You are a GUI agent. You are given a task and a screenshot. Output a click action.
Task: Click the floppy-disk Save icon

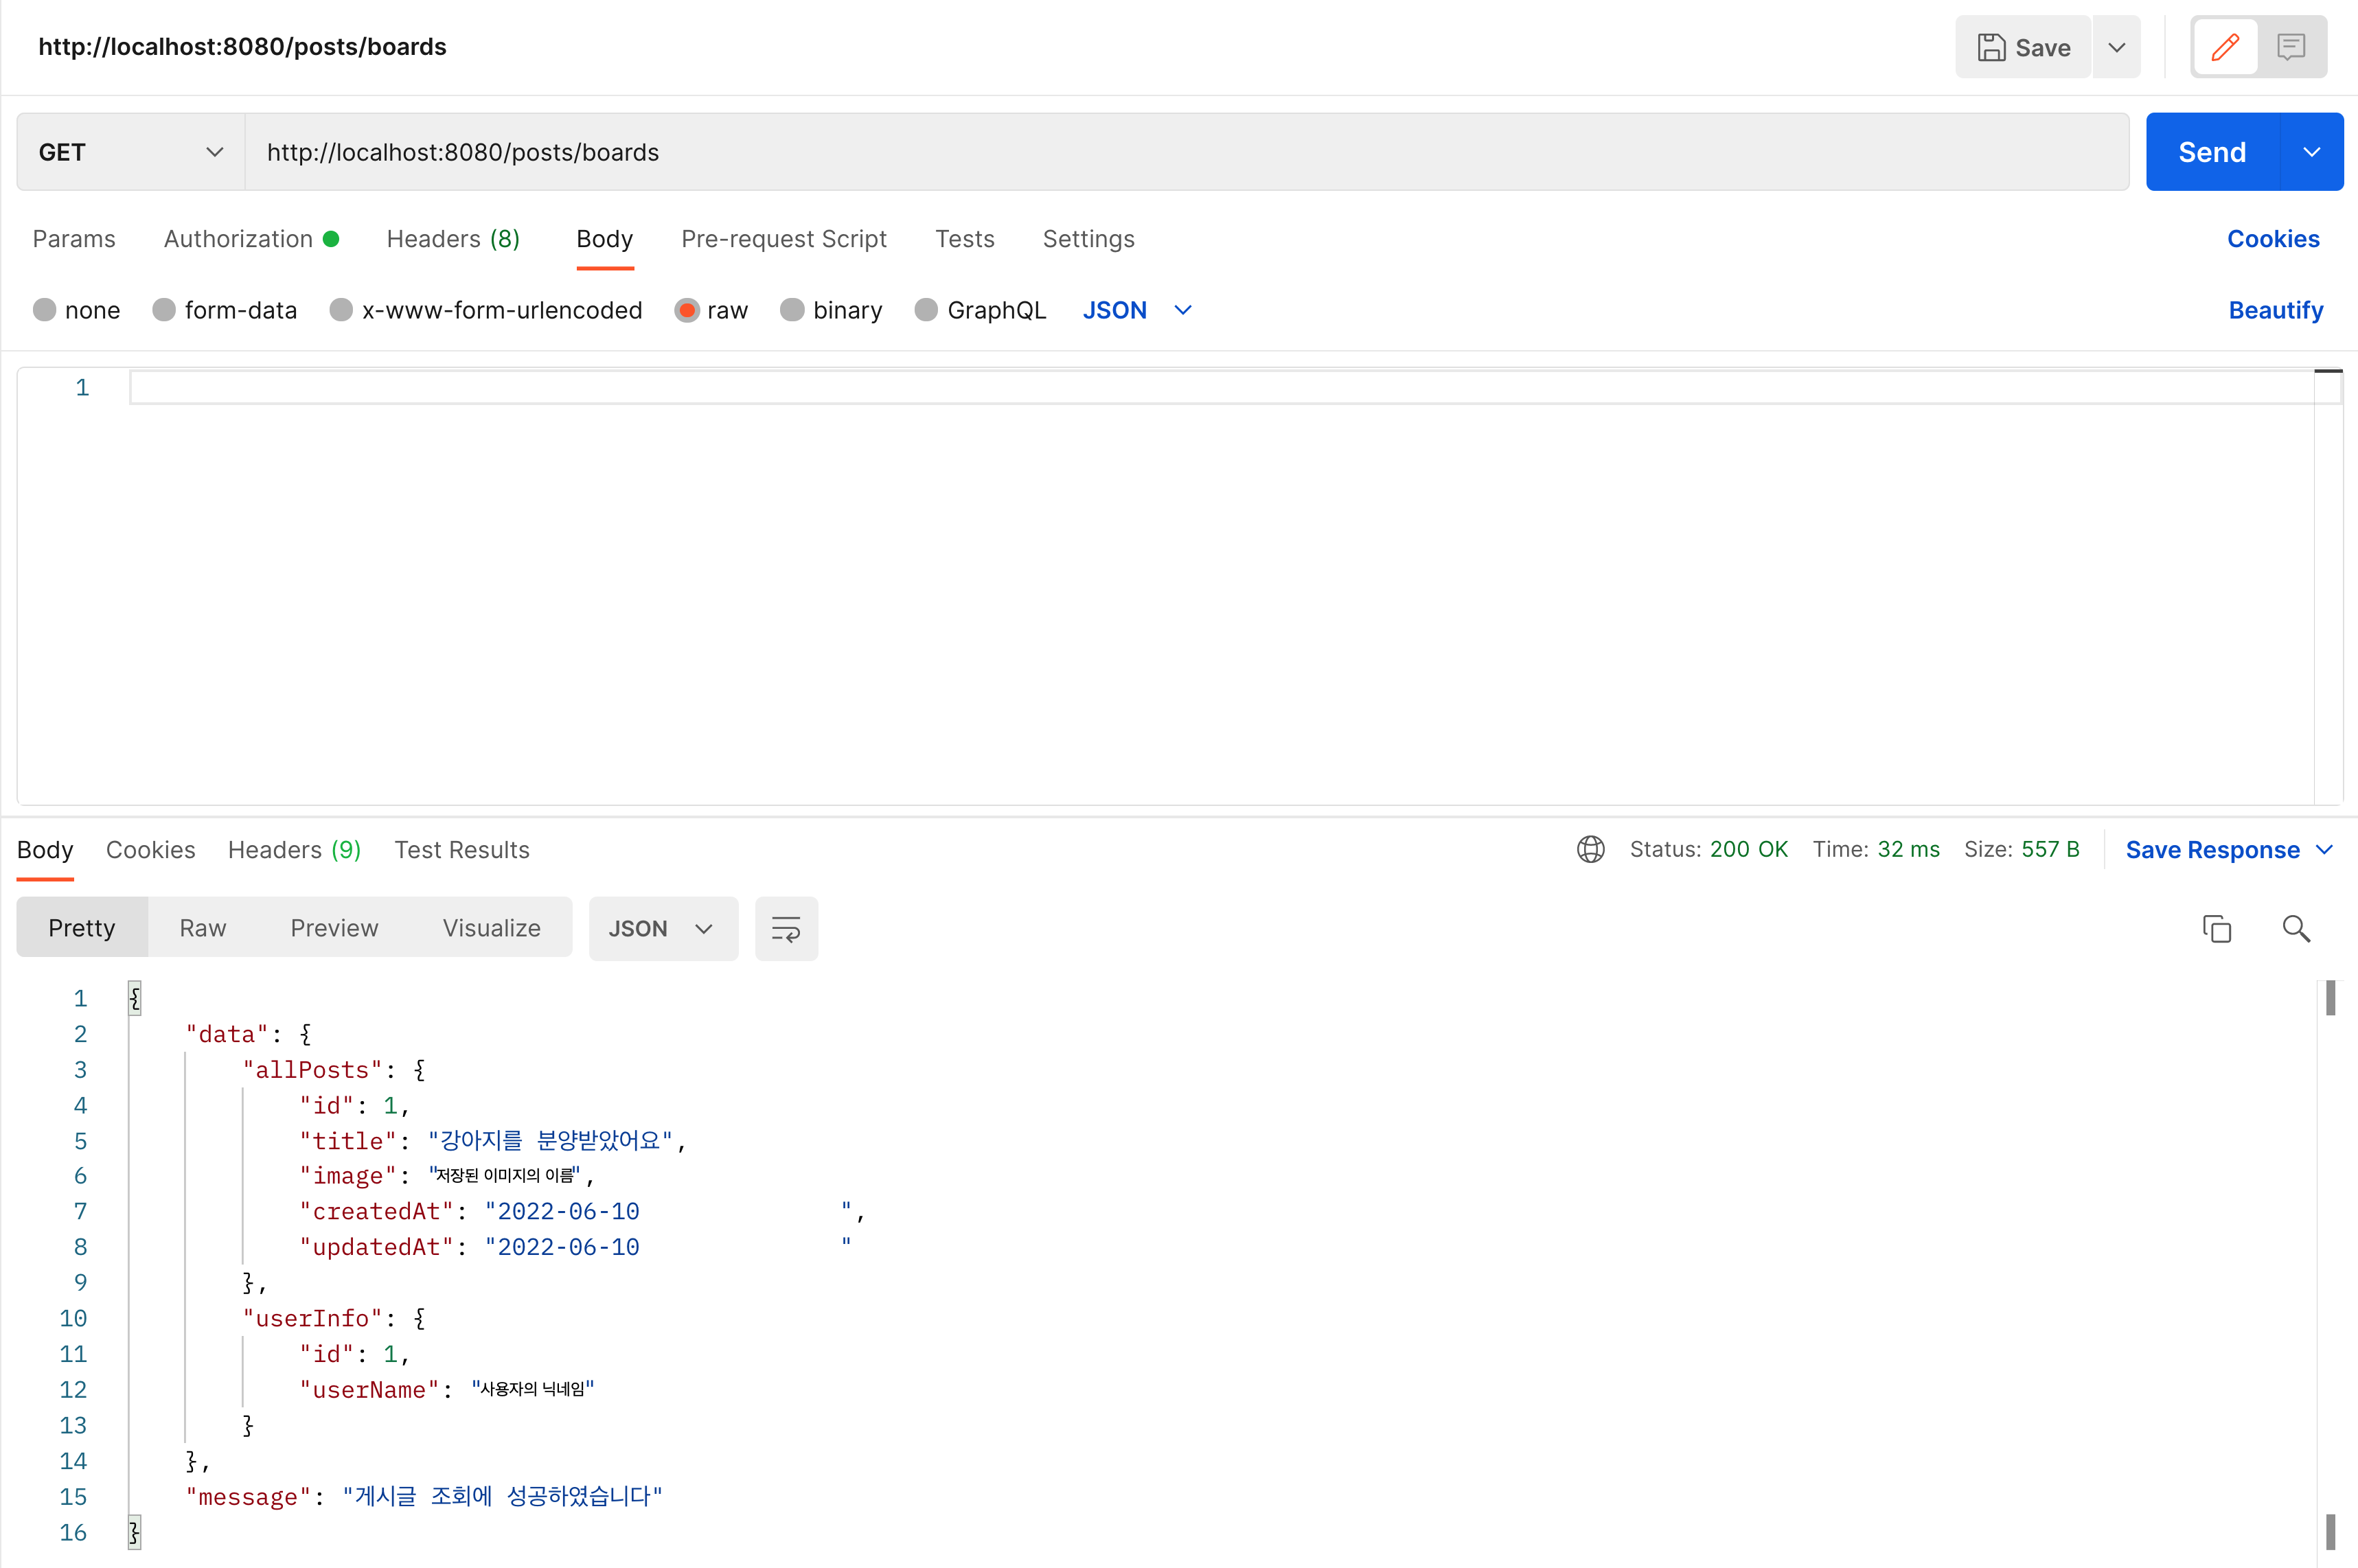tap(1991, 47)
